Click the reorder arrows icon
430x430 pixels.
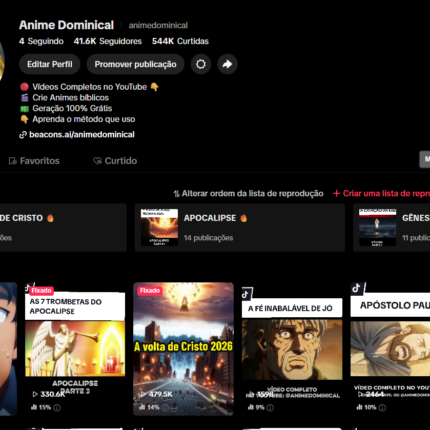pos(177,194)
